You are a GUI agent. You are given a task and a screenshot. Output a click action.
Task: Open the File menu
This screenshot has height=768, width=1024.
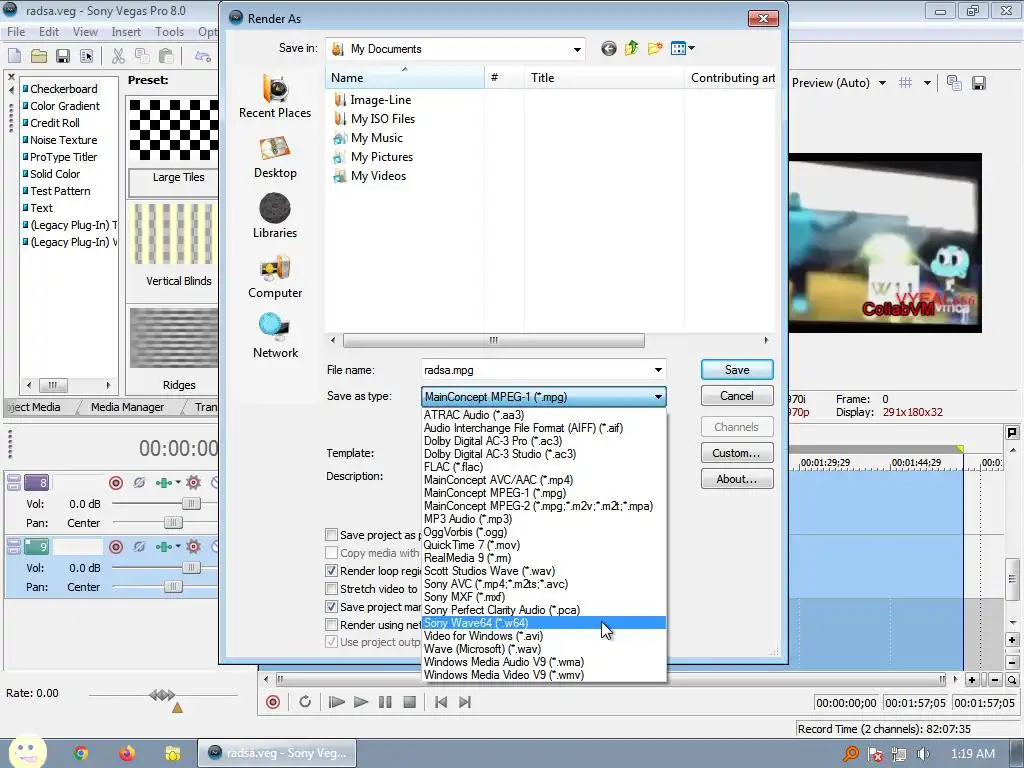[16, 32]
